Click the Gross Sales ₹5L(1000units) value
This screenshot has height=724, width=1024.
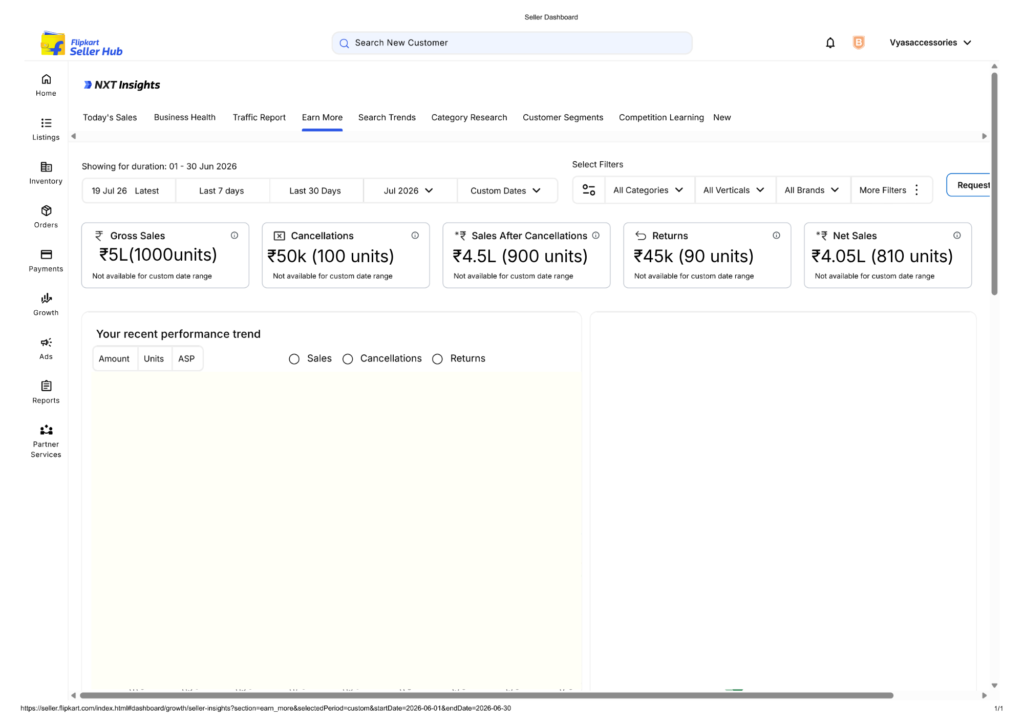pos(158,255)
